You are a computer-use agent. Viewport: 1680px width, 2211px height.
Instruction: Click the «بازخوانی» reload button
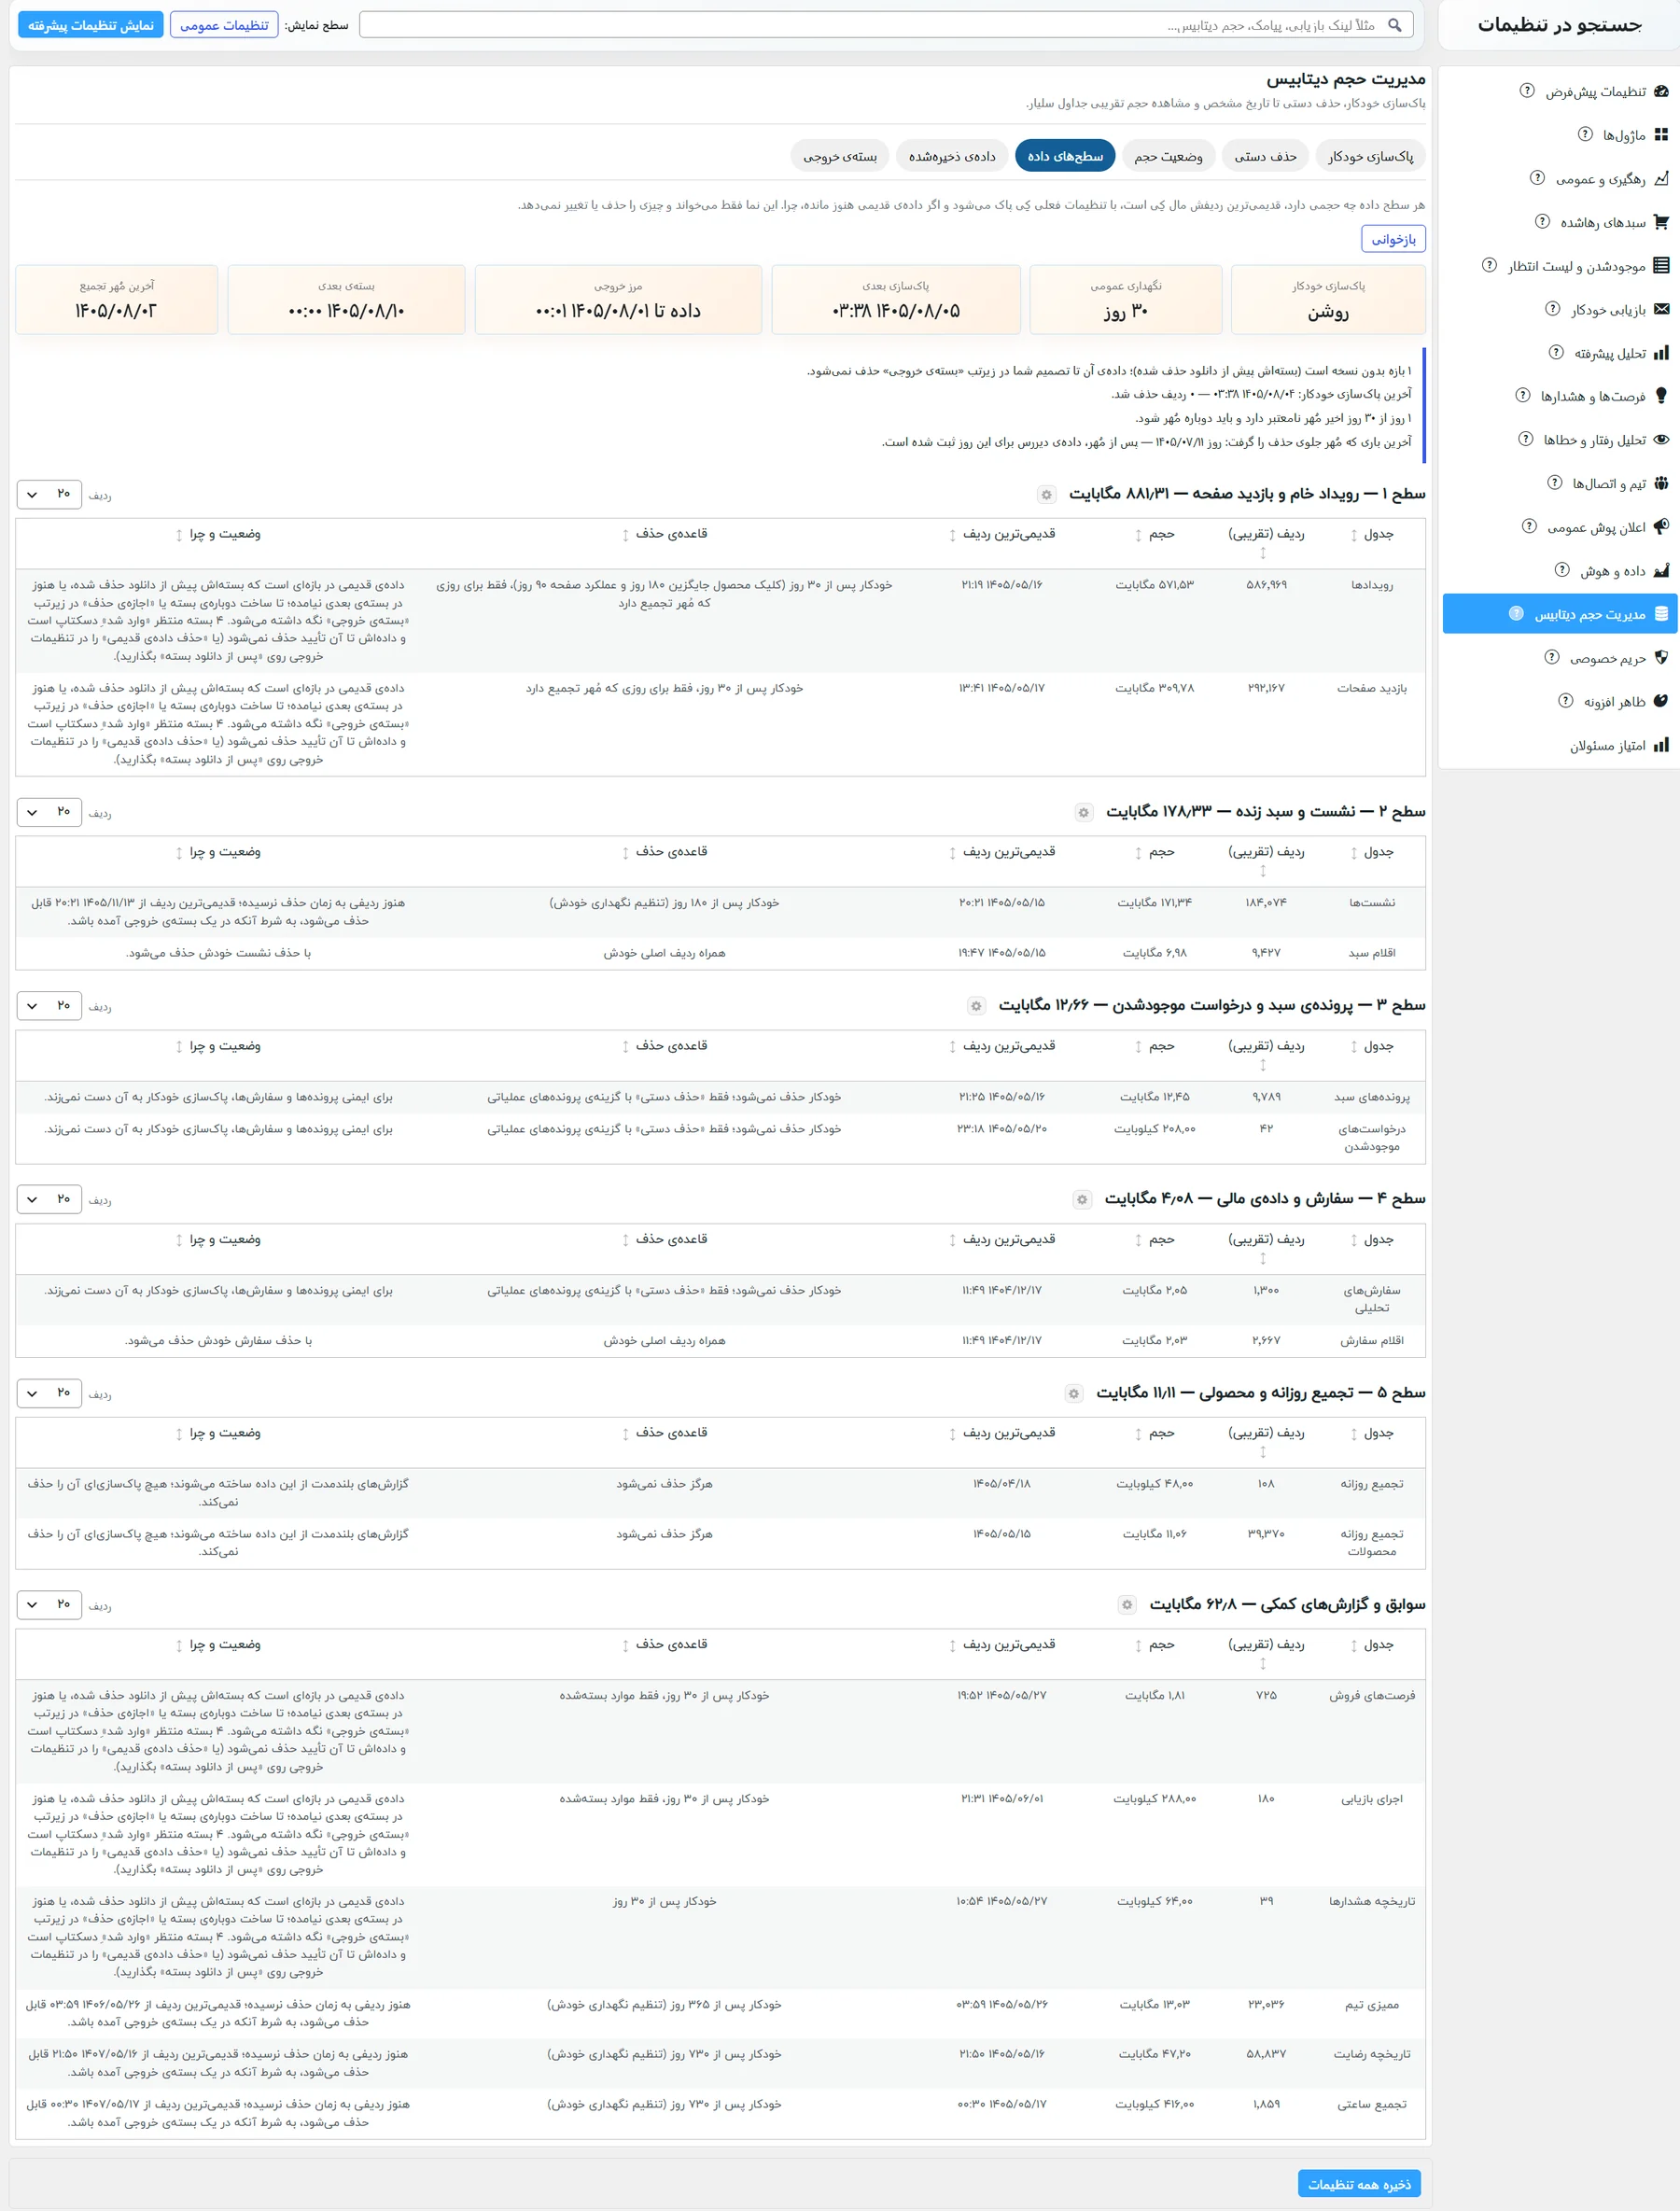(1393, 239)
